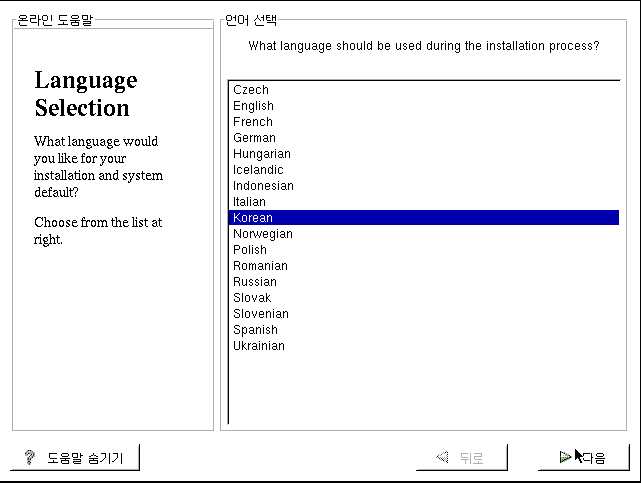Image resolution: width=641 pixels, height=483 pixels.
Task: Click the question mark help icon
Action: [x=30, y=458]
